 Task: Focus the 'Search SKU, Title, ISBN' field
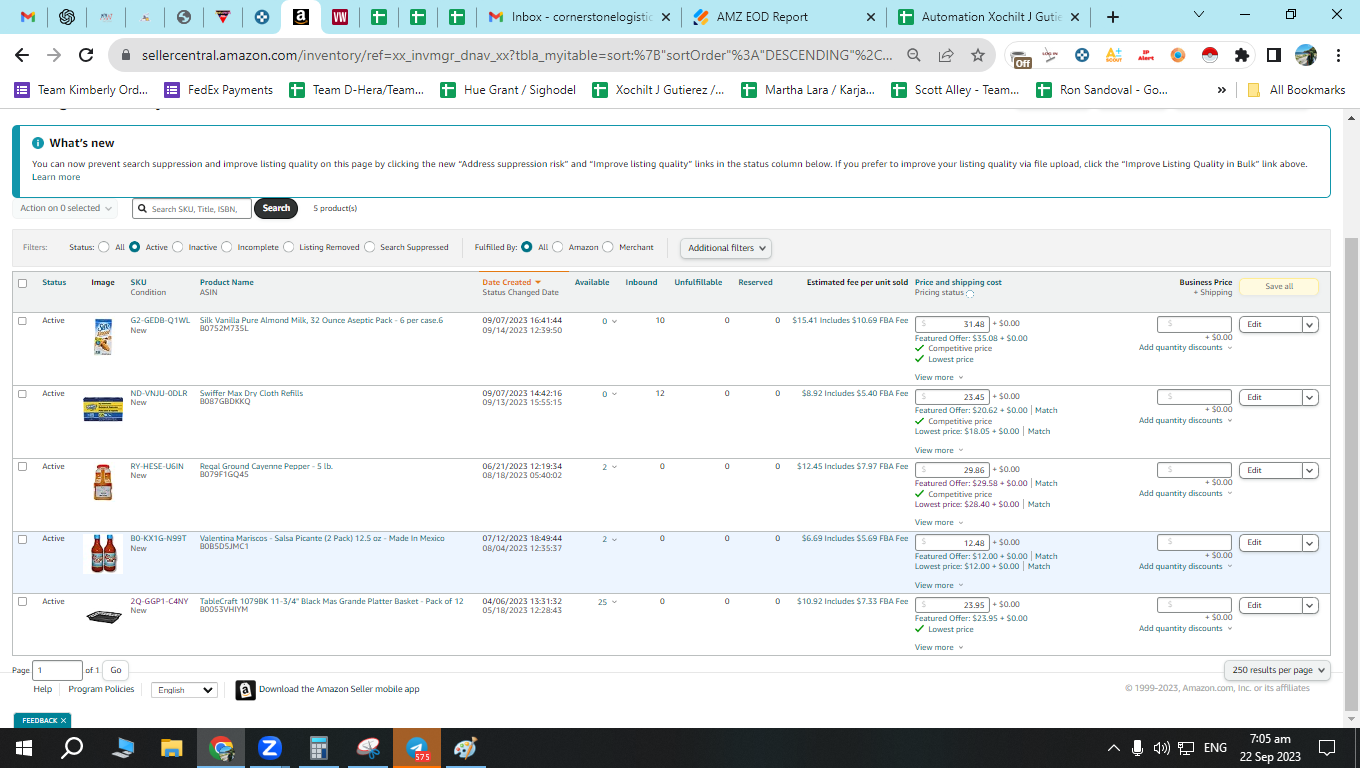192,208
